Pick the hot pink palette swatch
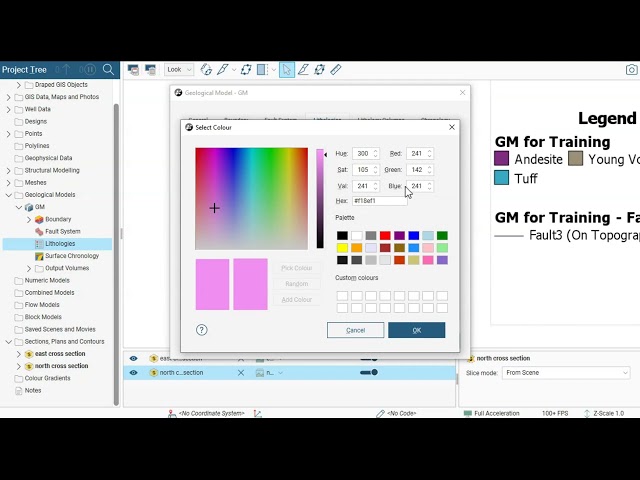The image size is (640, 480). (428, 260)
